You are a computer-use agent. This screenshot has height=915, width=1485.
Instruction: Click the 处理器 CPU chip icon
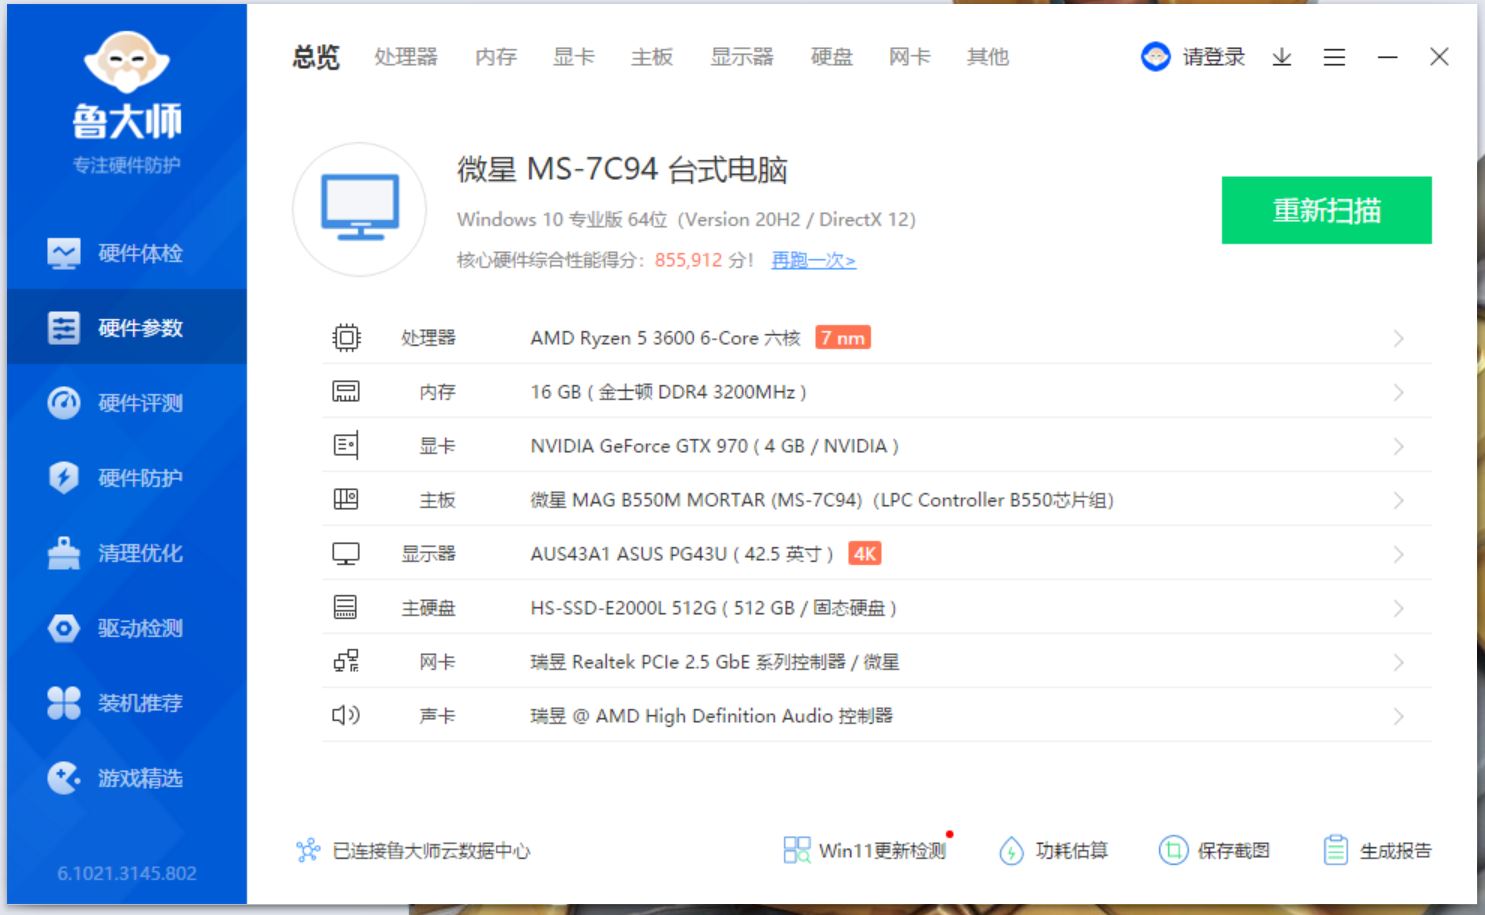tap(346, 338)
